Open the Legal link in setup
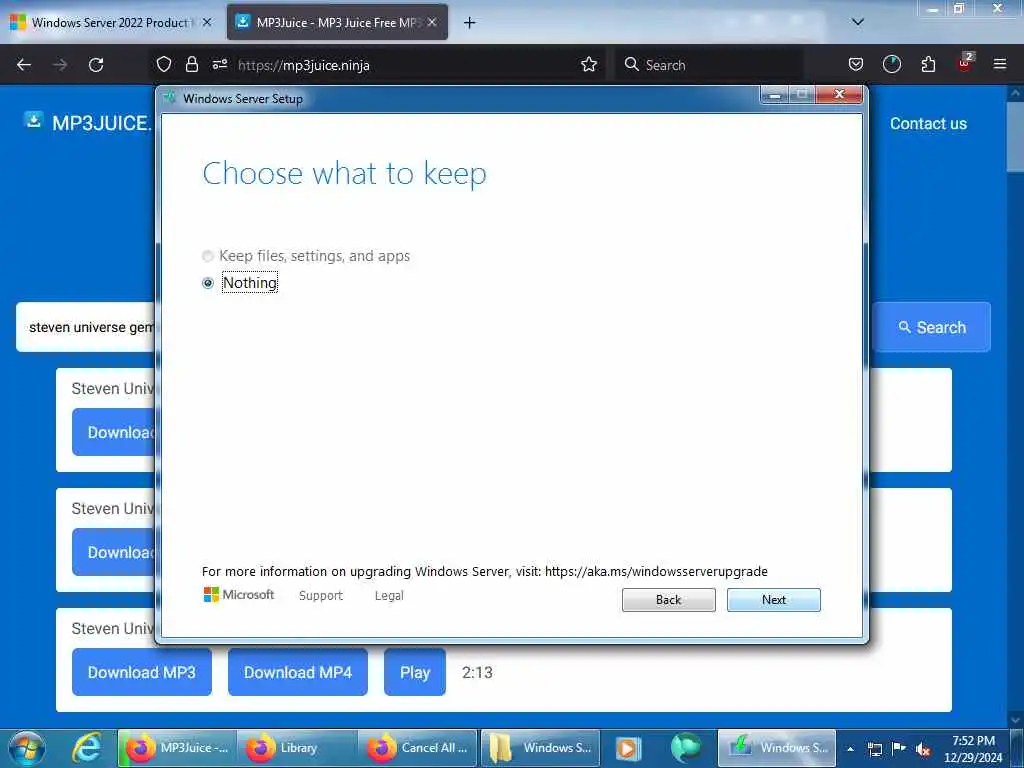The width and height of the screenshot is (1024, 768). pos(389,596)
